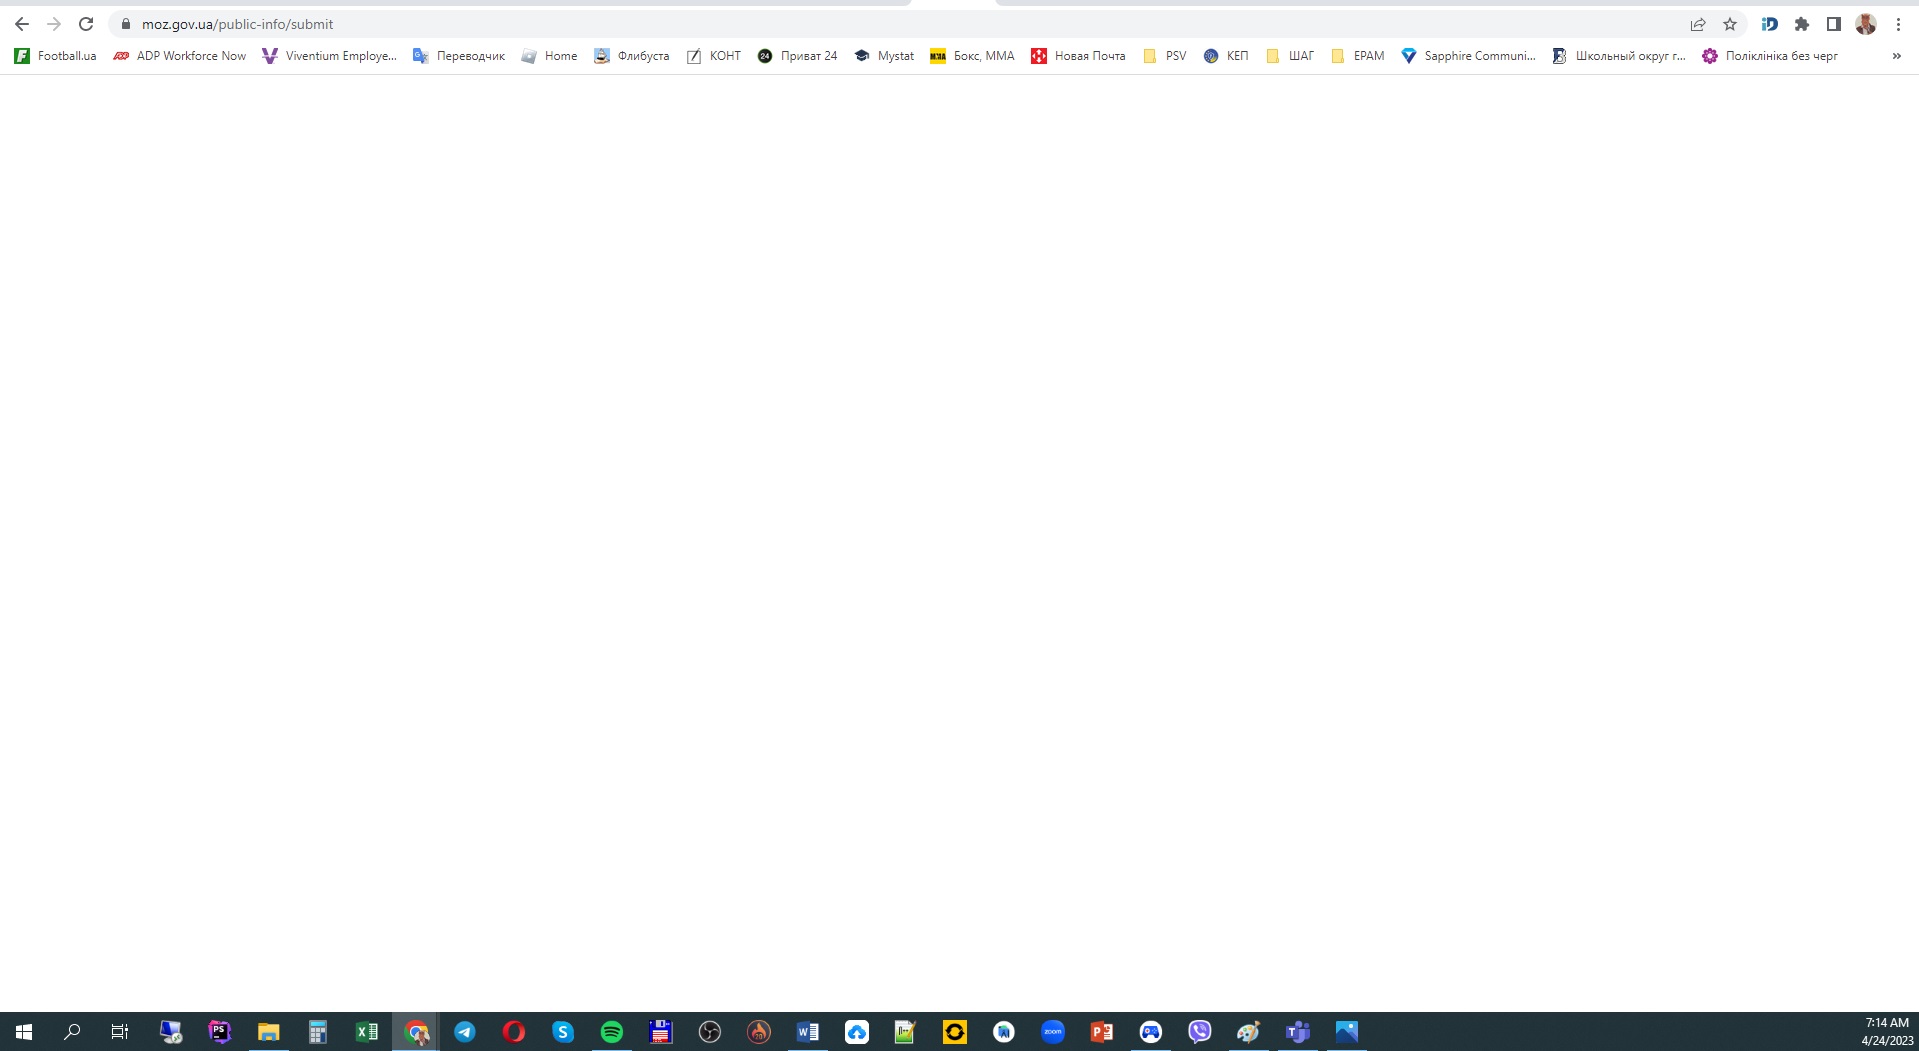This screenshot has width=1919, height=1051.
Task: Open the Share this page icon
Action: pyautogui.click(x=1698, y=24)
